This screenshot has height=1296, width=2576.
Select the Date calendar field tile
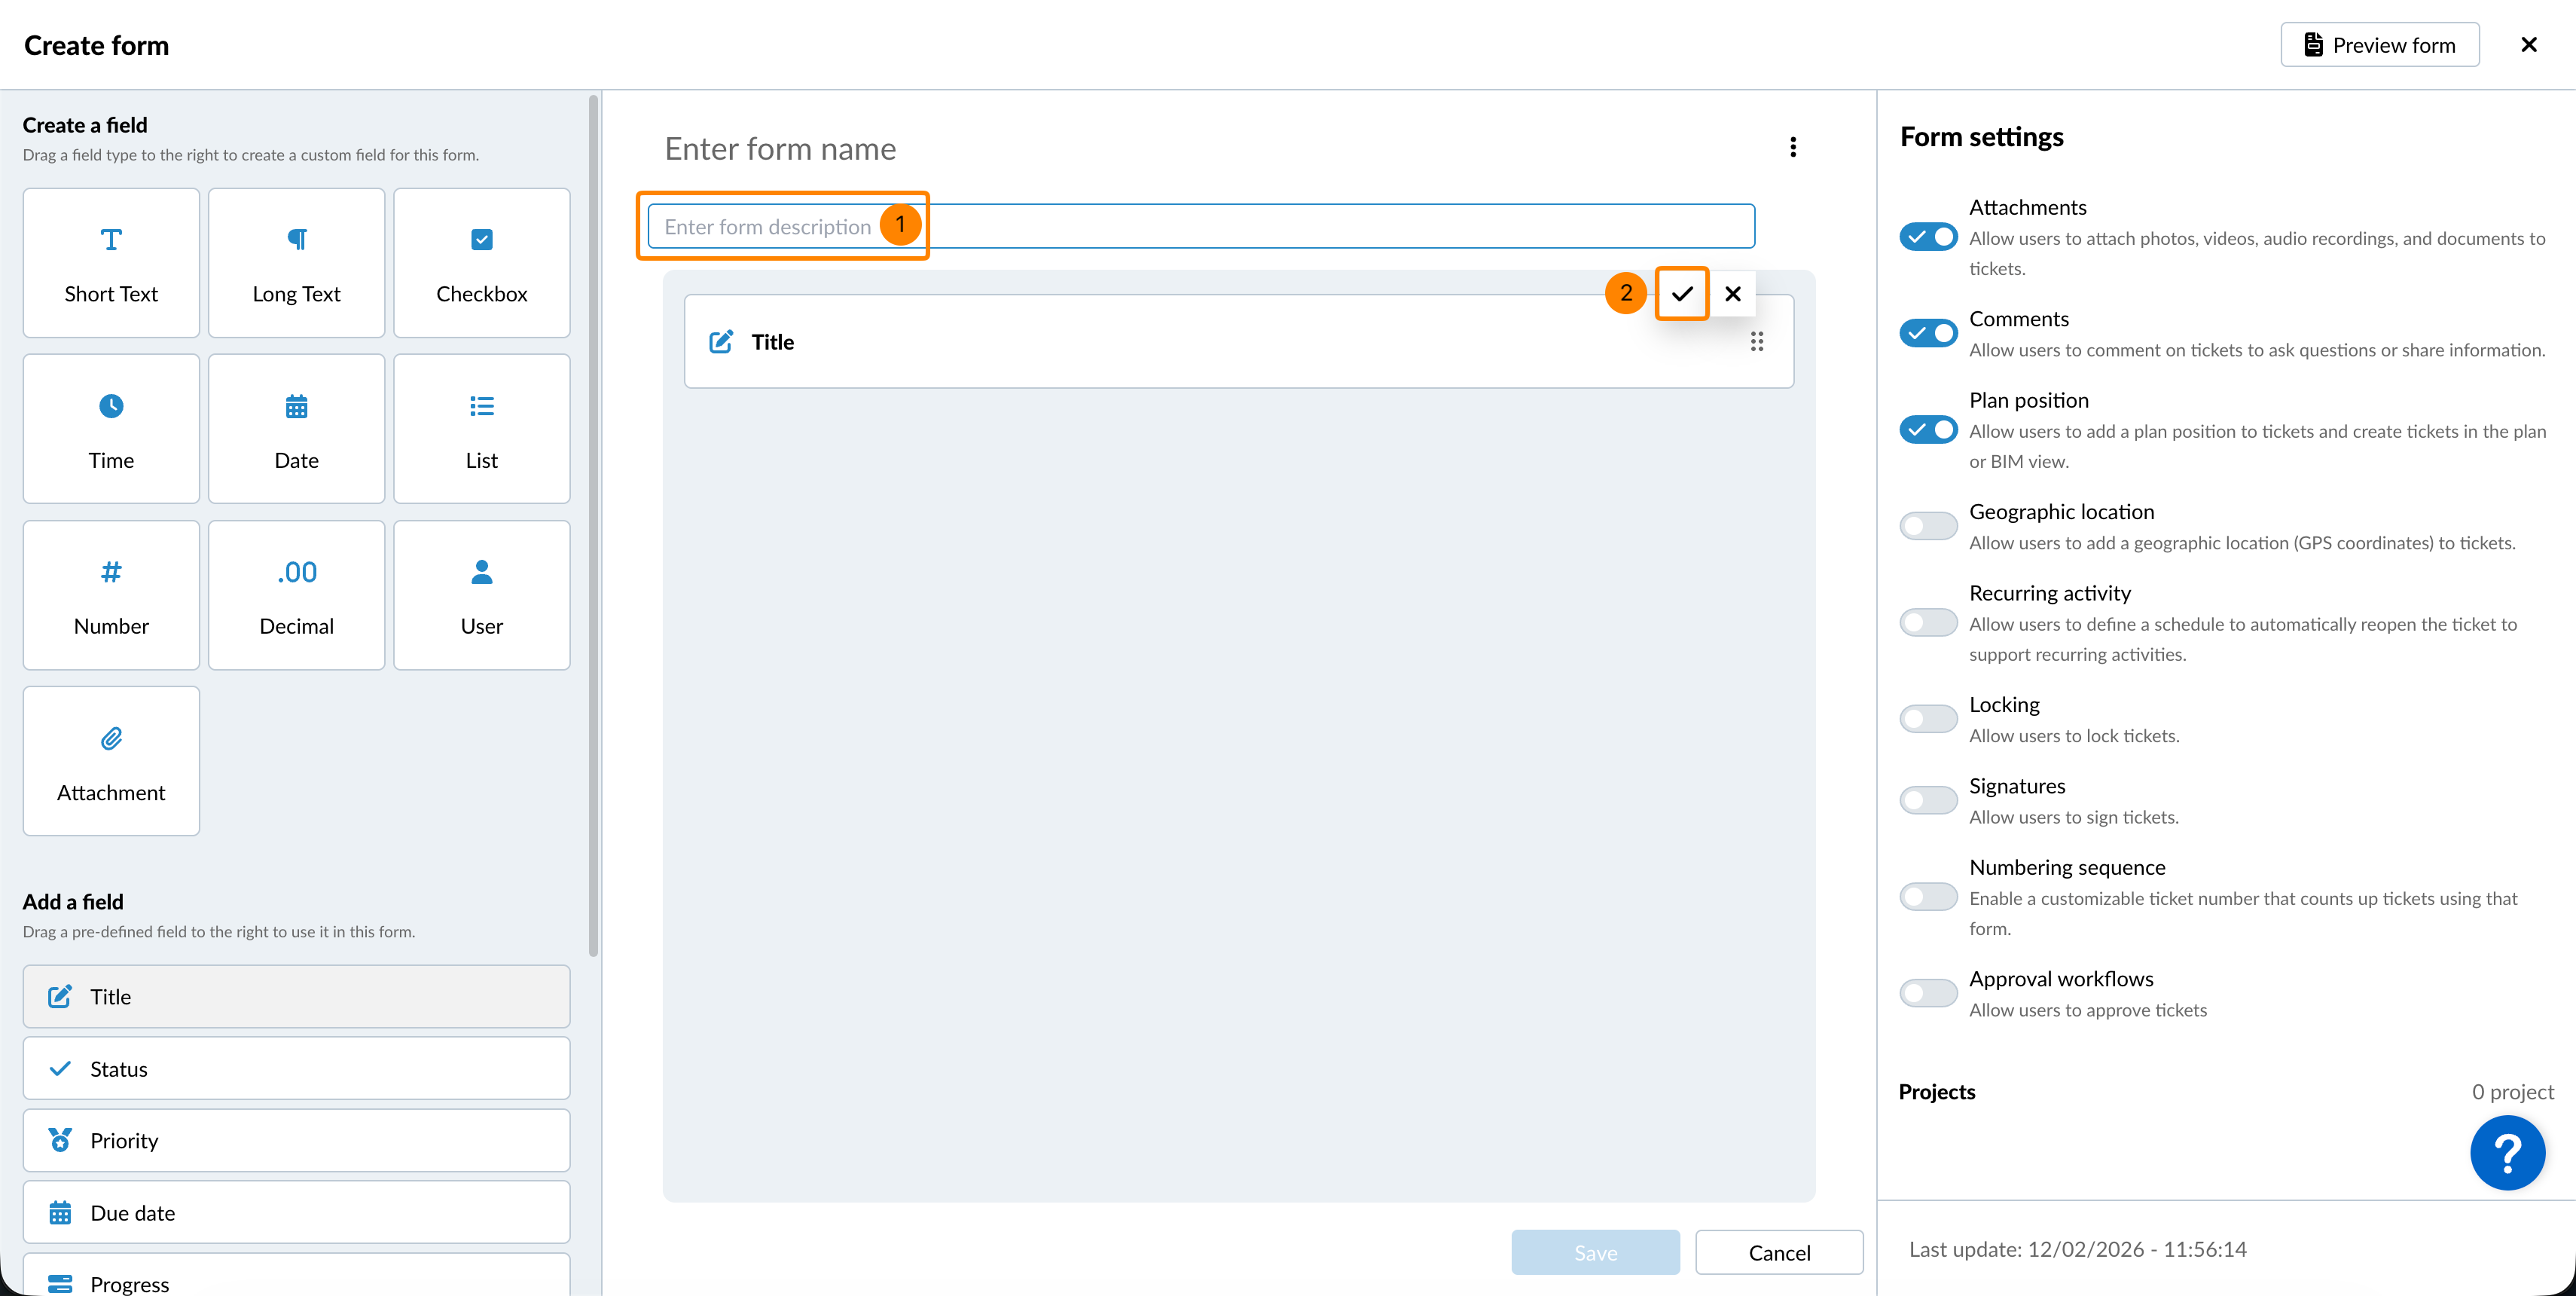pos(296,429)
